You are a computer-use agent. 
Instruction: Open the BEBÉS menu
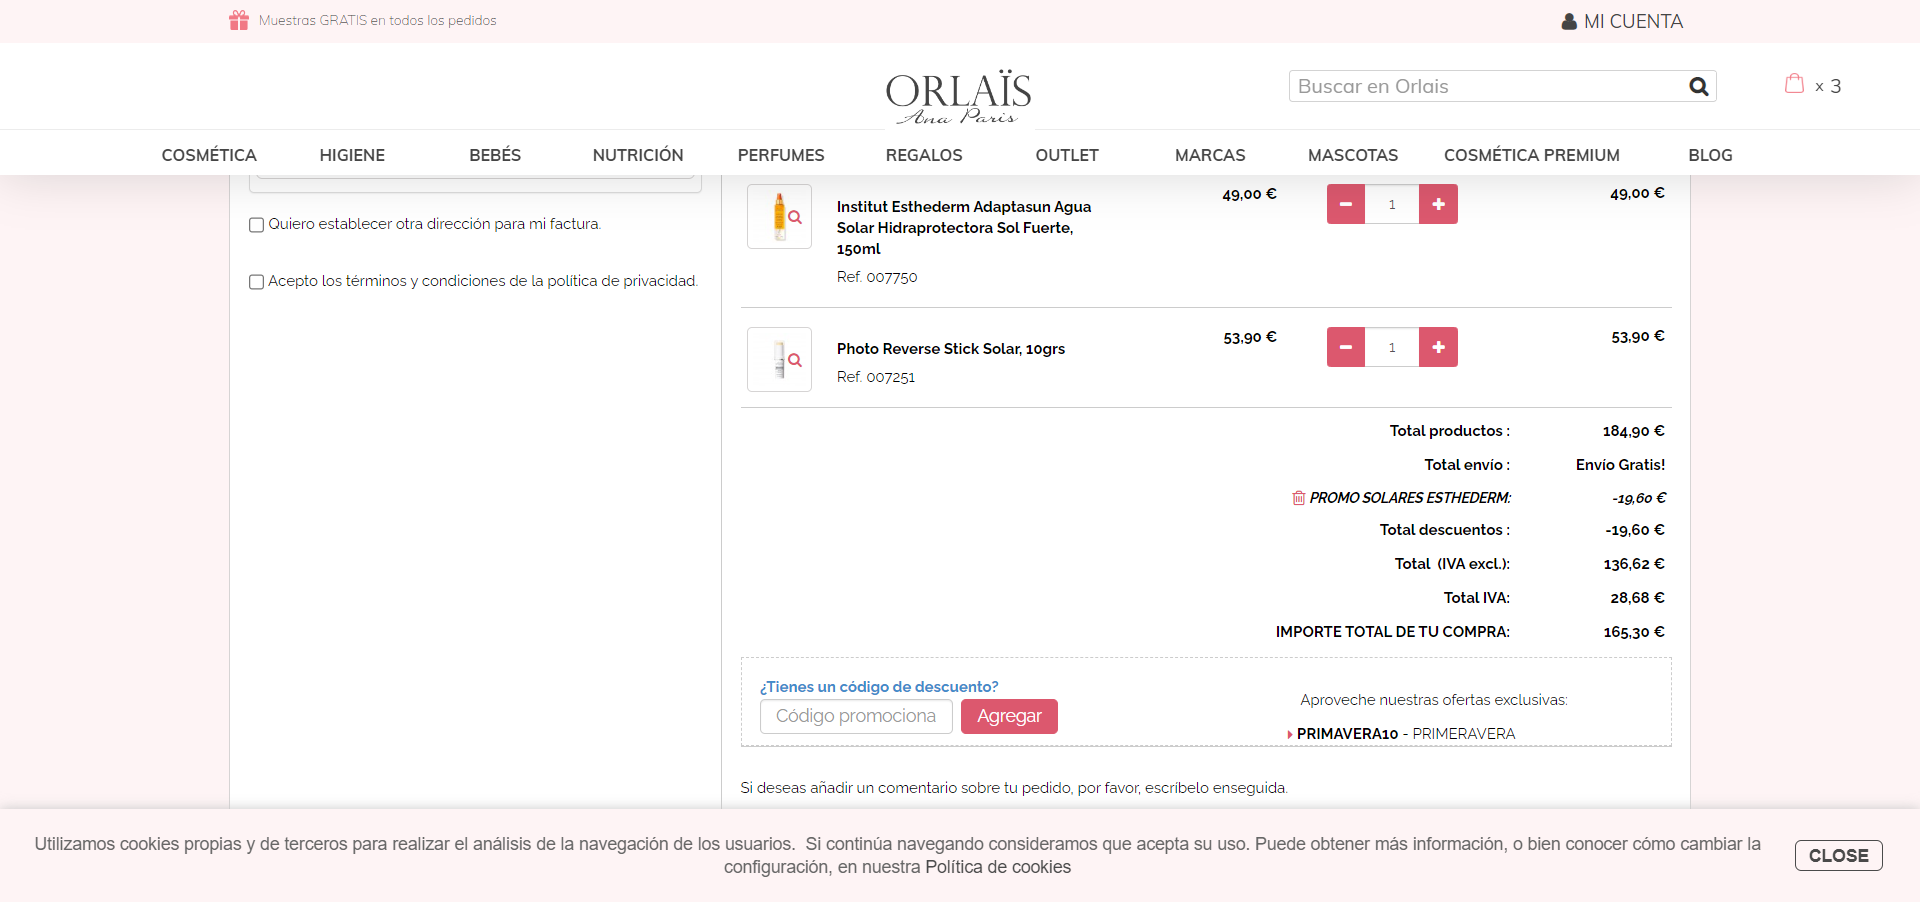[x=495, y=155]
